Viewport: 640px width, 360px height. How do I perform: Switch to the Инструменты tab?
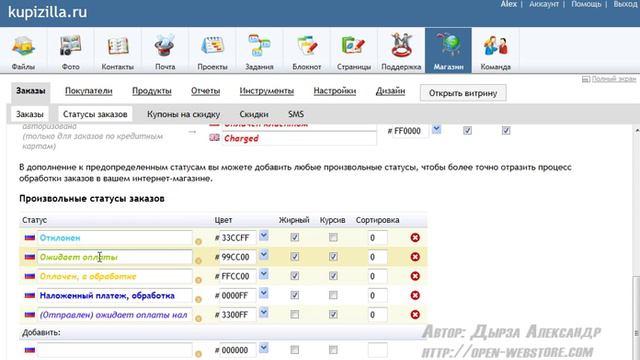pyautogui.click(x=267, y=91)
